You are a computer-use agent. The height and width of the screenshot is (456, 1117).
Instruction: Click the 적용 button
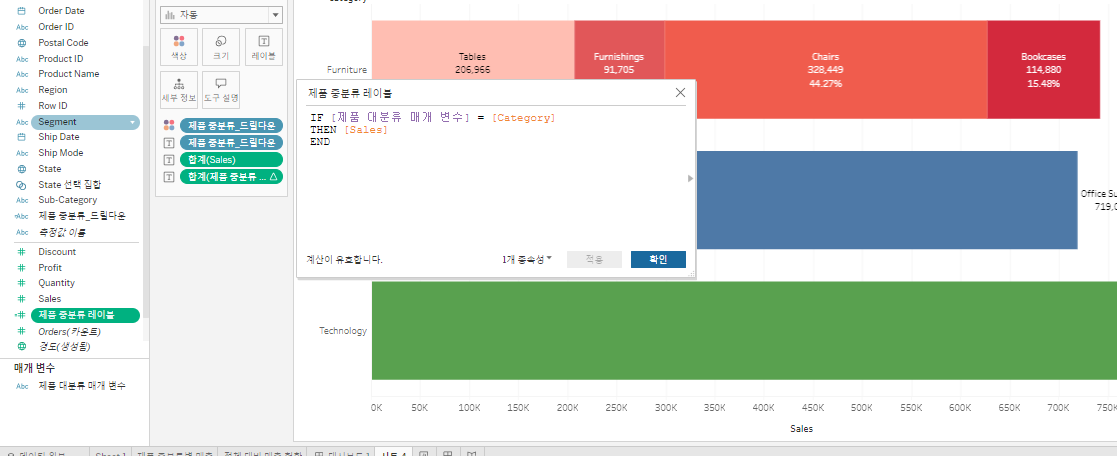(594, 259)
